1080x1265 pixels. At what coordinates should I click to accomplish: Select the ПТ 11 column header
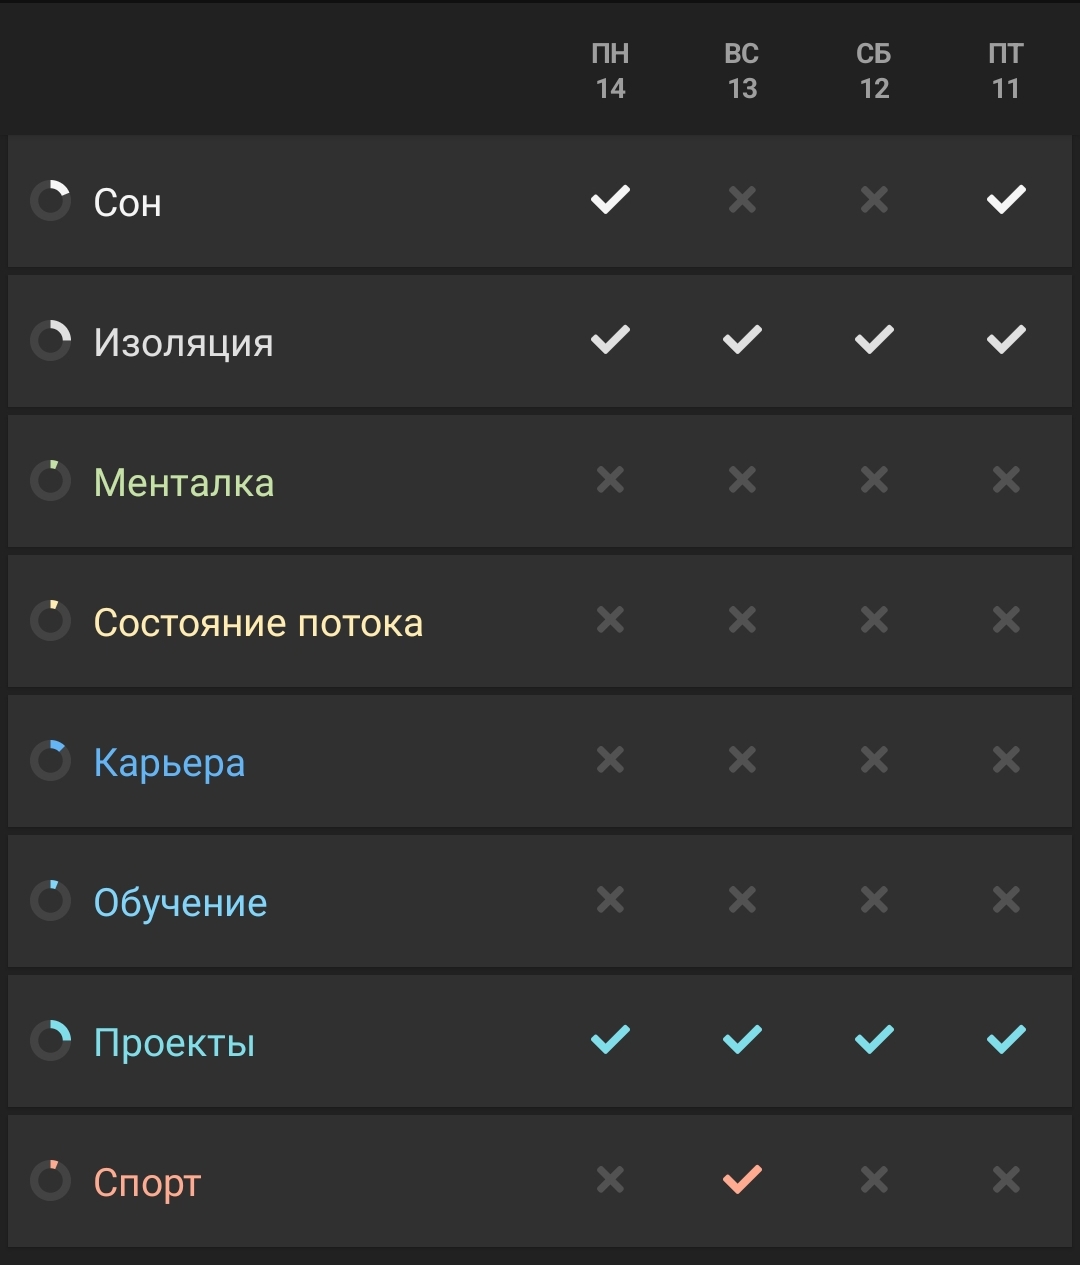click(x=1006, y=71)
